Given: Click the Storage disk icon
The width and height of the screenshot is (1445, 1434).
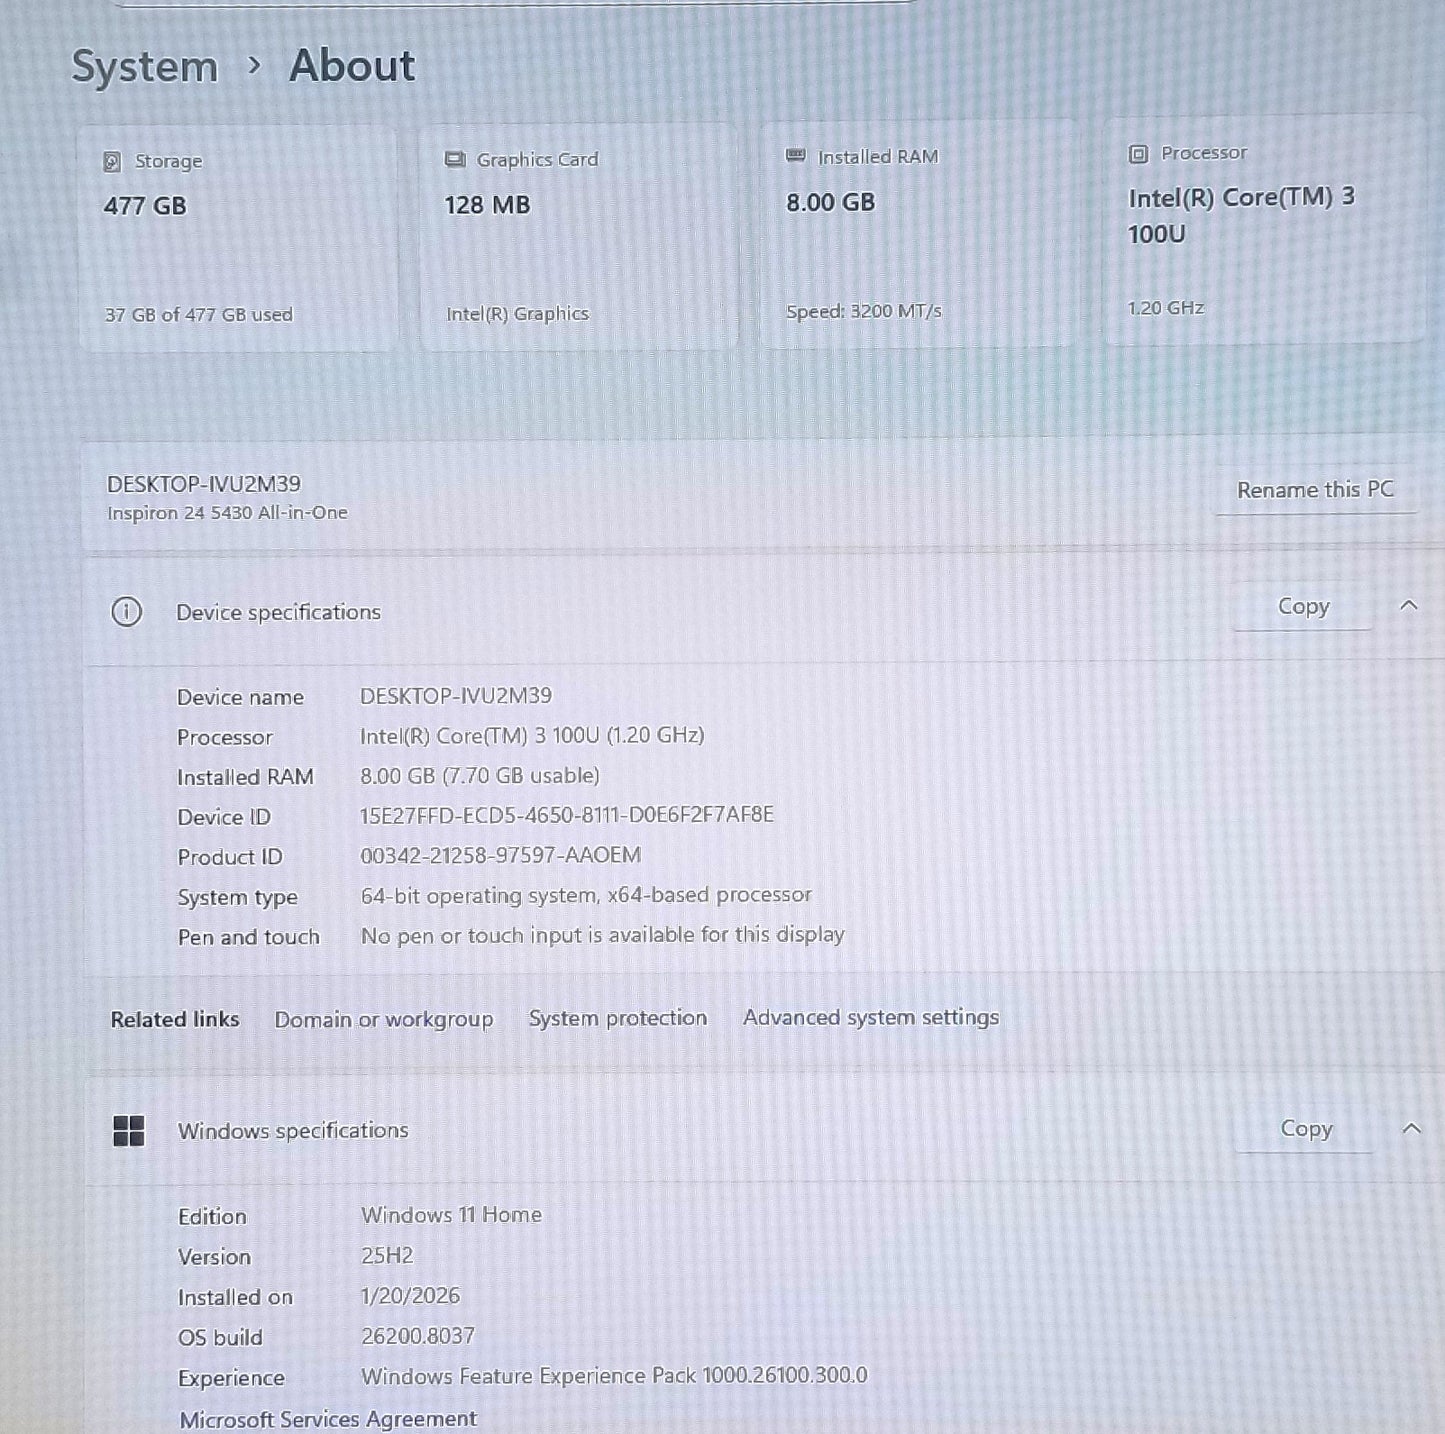Looking at the screenshot, I should click(x=112, y=162).
